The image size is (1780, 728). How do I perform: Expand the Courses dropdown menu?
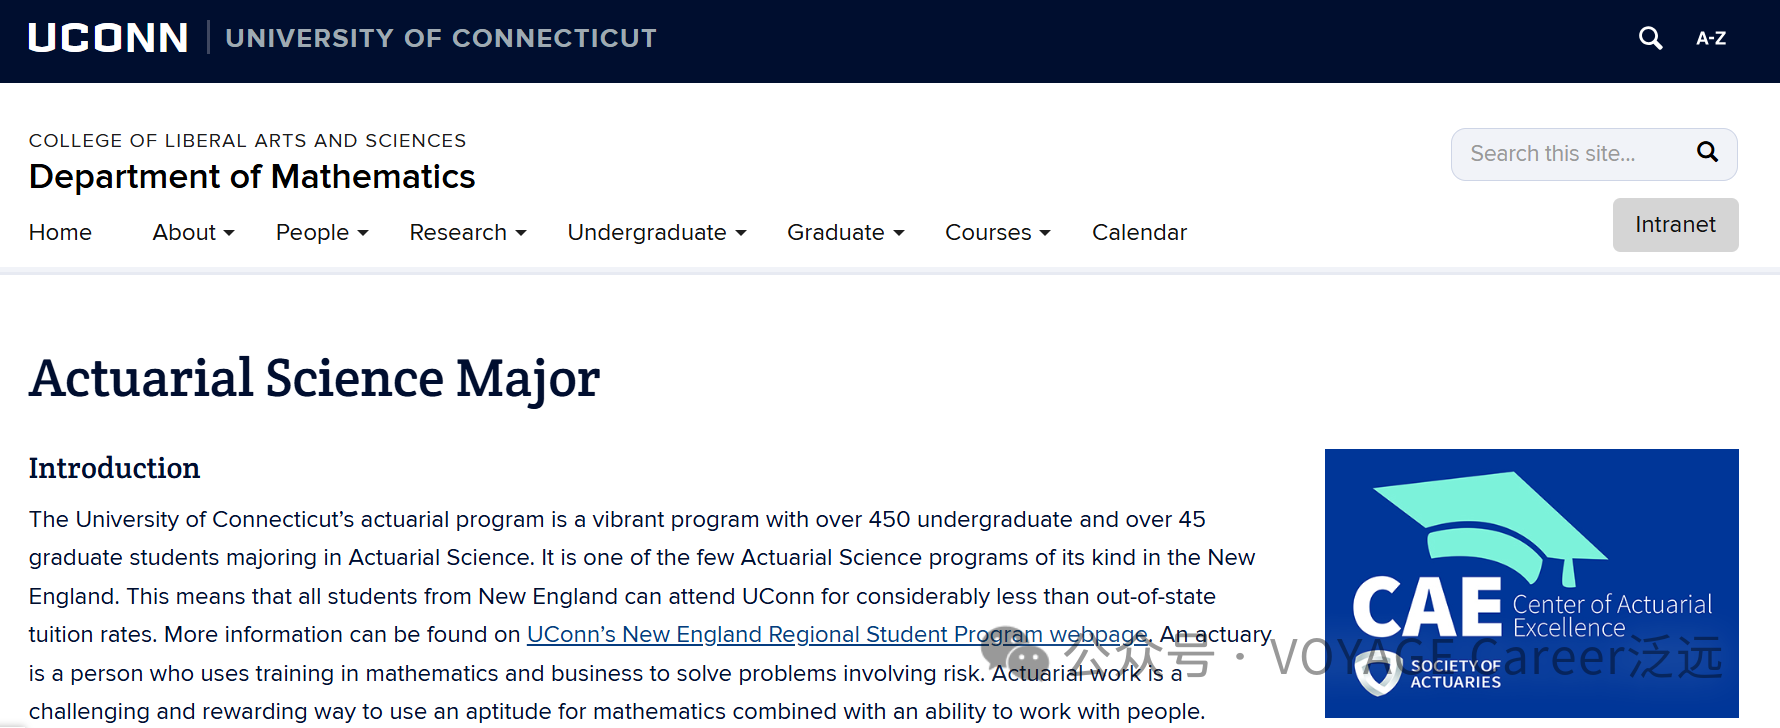997,233
